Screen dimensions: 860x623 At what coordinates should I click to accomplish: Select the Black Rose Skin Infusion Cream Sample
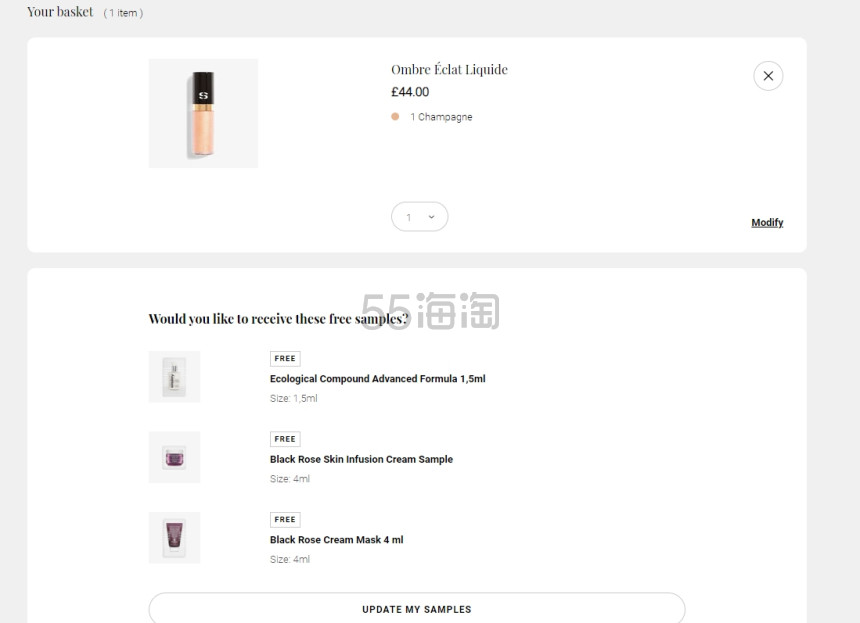coord(360,459)
